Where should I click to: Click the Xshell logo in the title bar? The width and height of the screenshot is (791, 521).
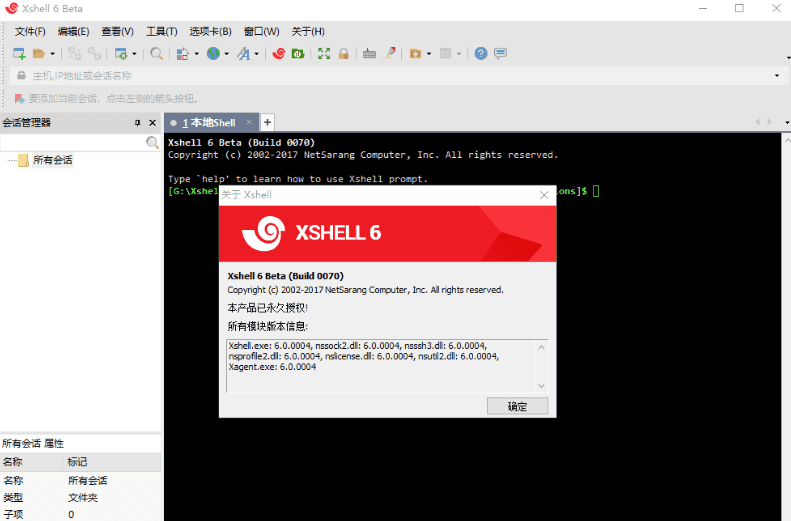pyautogui.click(x=11, y=9)
